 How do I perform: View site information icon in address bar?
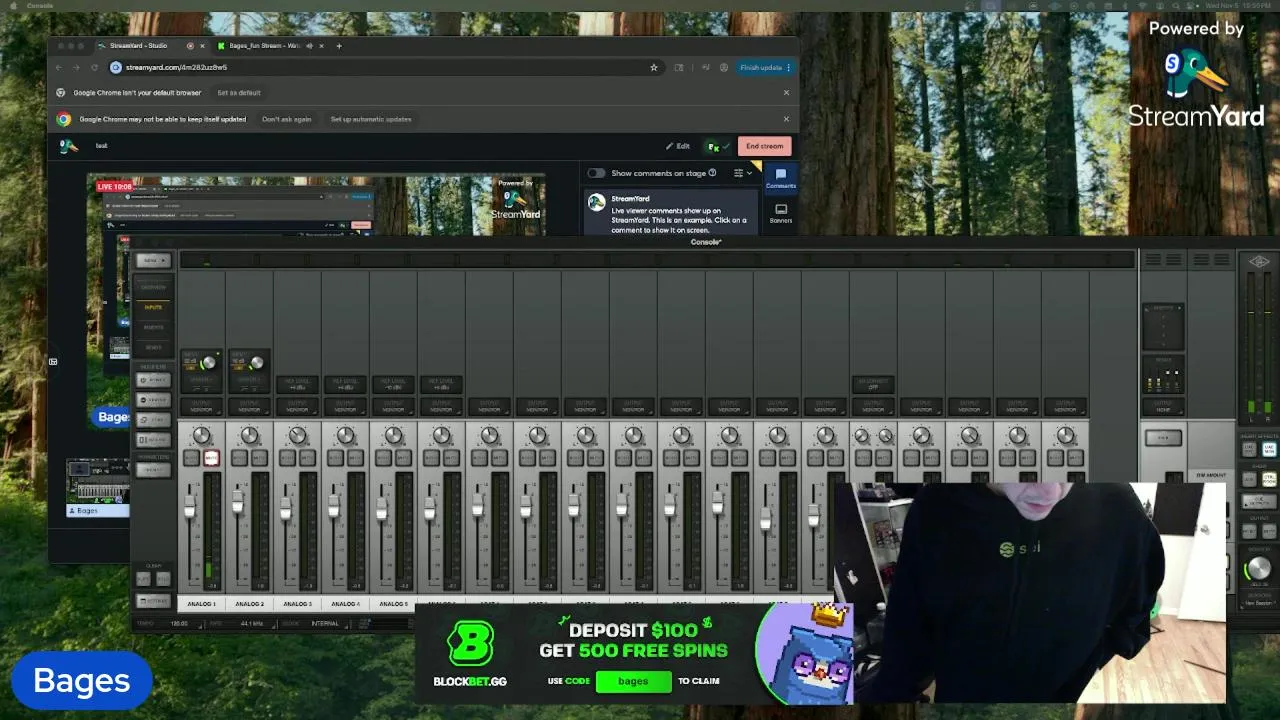click(116, 68)
